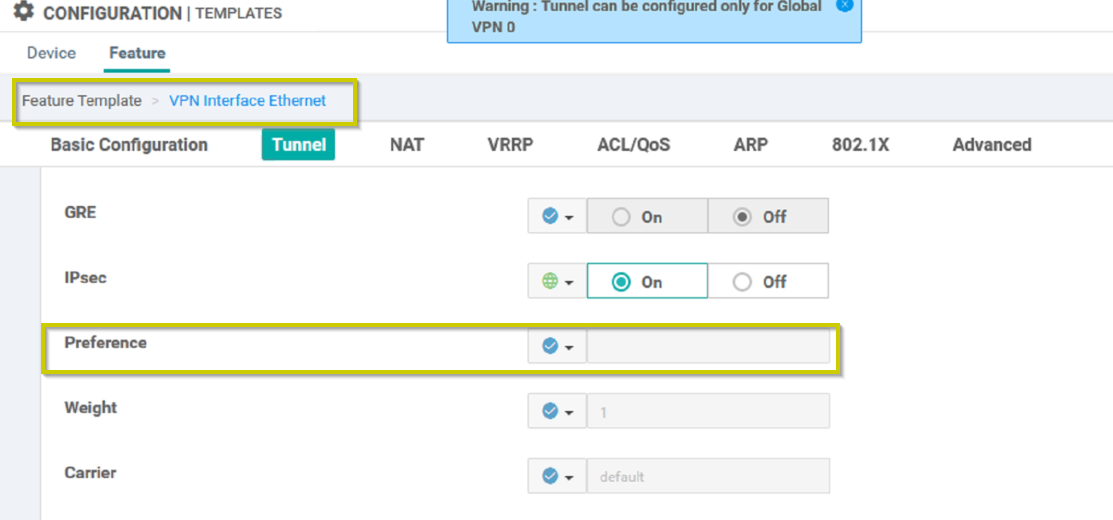1113x520 pixels.
Task: Click the Carrier default value field
Action: pyautogui.click(x=708, y=476)
